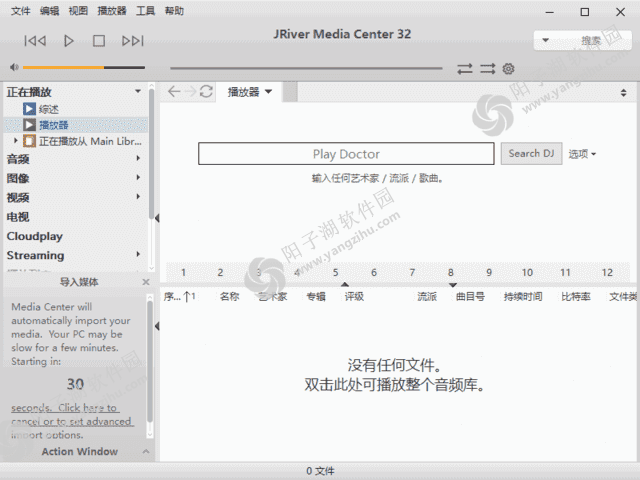640x480 pixels.
Task: Toggle shuffle mode icon
Action: pyautogui.click(x=487, y=69)
